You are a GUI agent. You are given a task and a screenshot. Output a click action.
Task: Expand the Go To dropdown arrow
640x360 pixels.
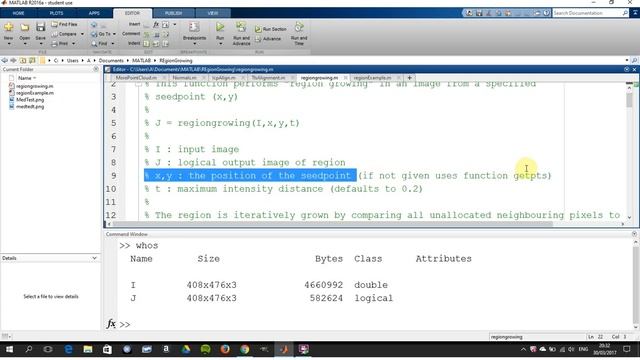click(114, 34)
